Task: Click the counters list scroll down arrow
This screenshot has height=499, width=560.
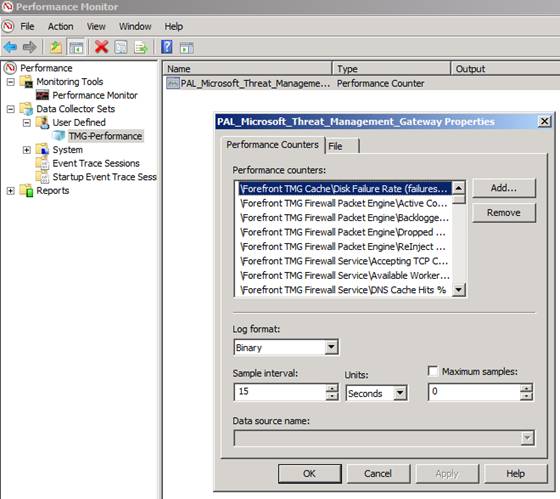Action: (x=459, y=289)
